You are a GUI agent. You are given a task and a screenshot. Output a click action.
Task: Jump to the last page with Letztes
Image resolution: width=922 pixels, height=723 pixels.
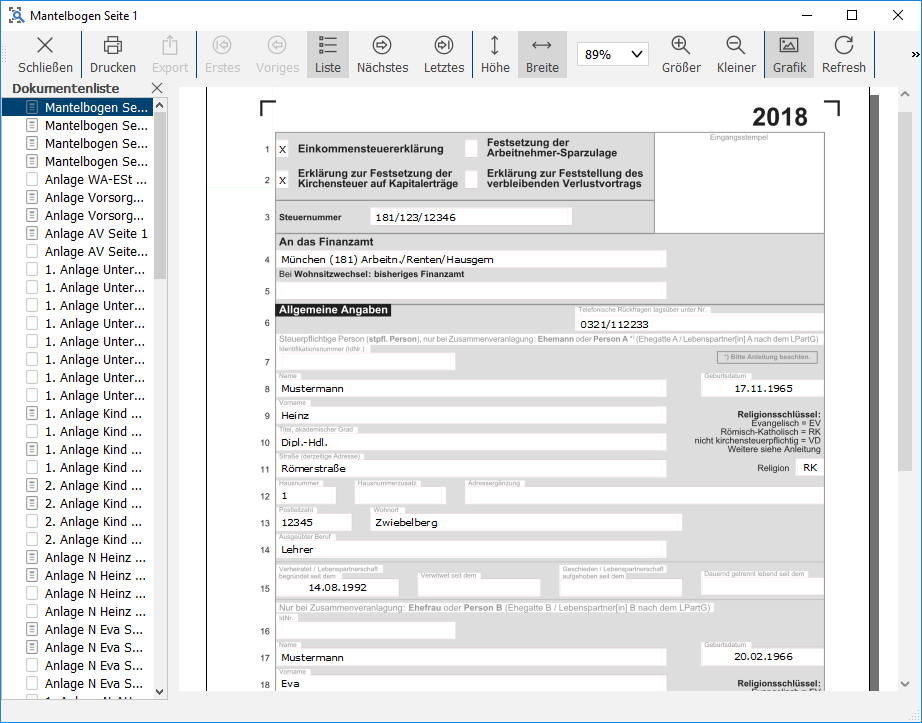click(444, 55)
